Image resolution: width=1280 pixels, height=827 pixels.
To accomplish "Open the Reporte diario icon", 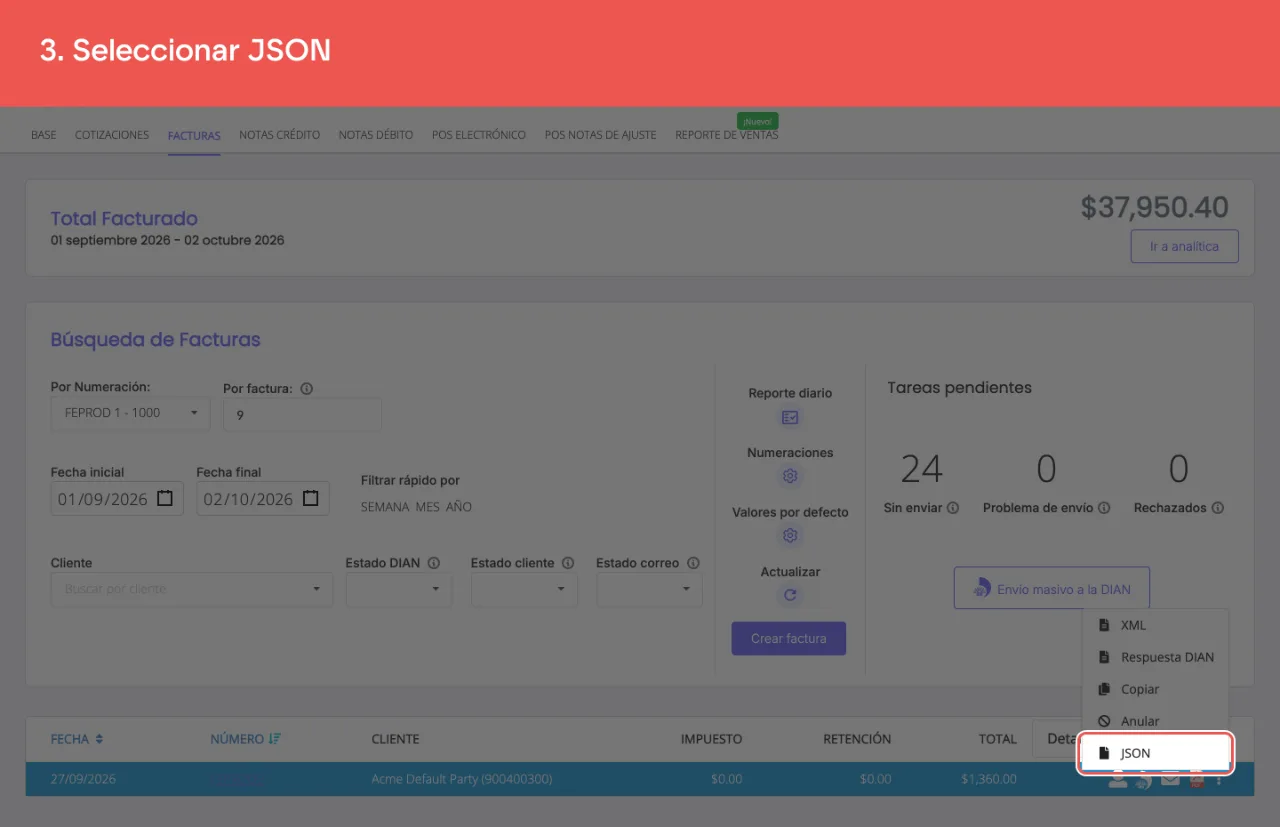I will 789,418.
